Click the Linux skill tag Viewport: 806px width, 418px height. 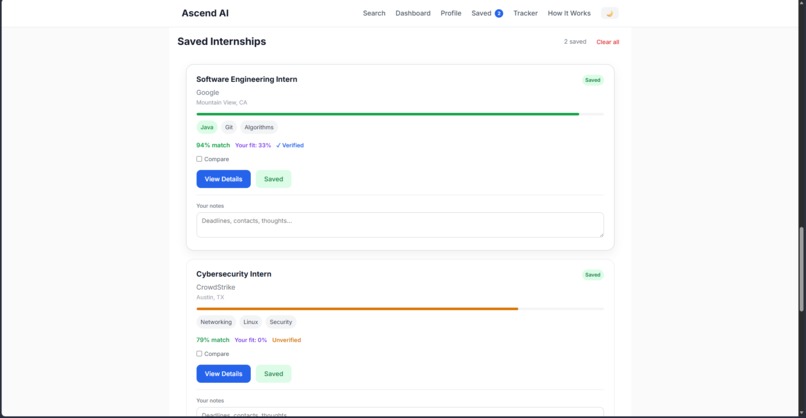[251, 322]
